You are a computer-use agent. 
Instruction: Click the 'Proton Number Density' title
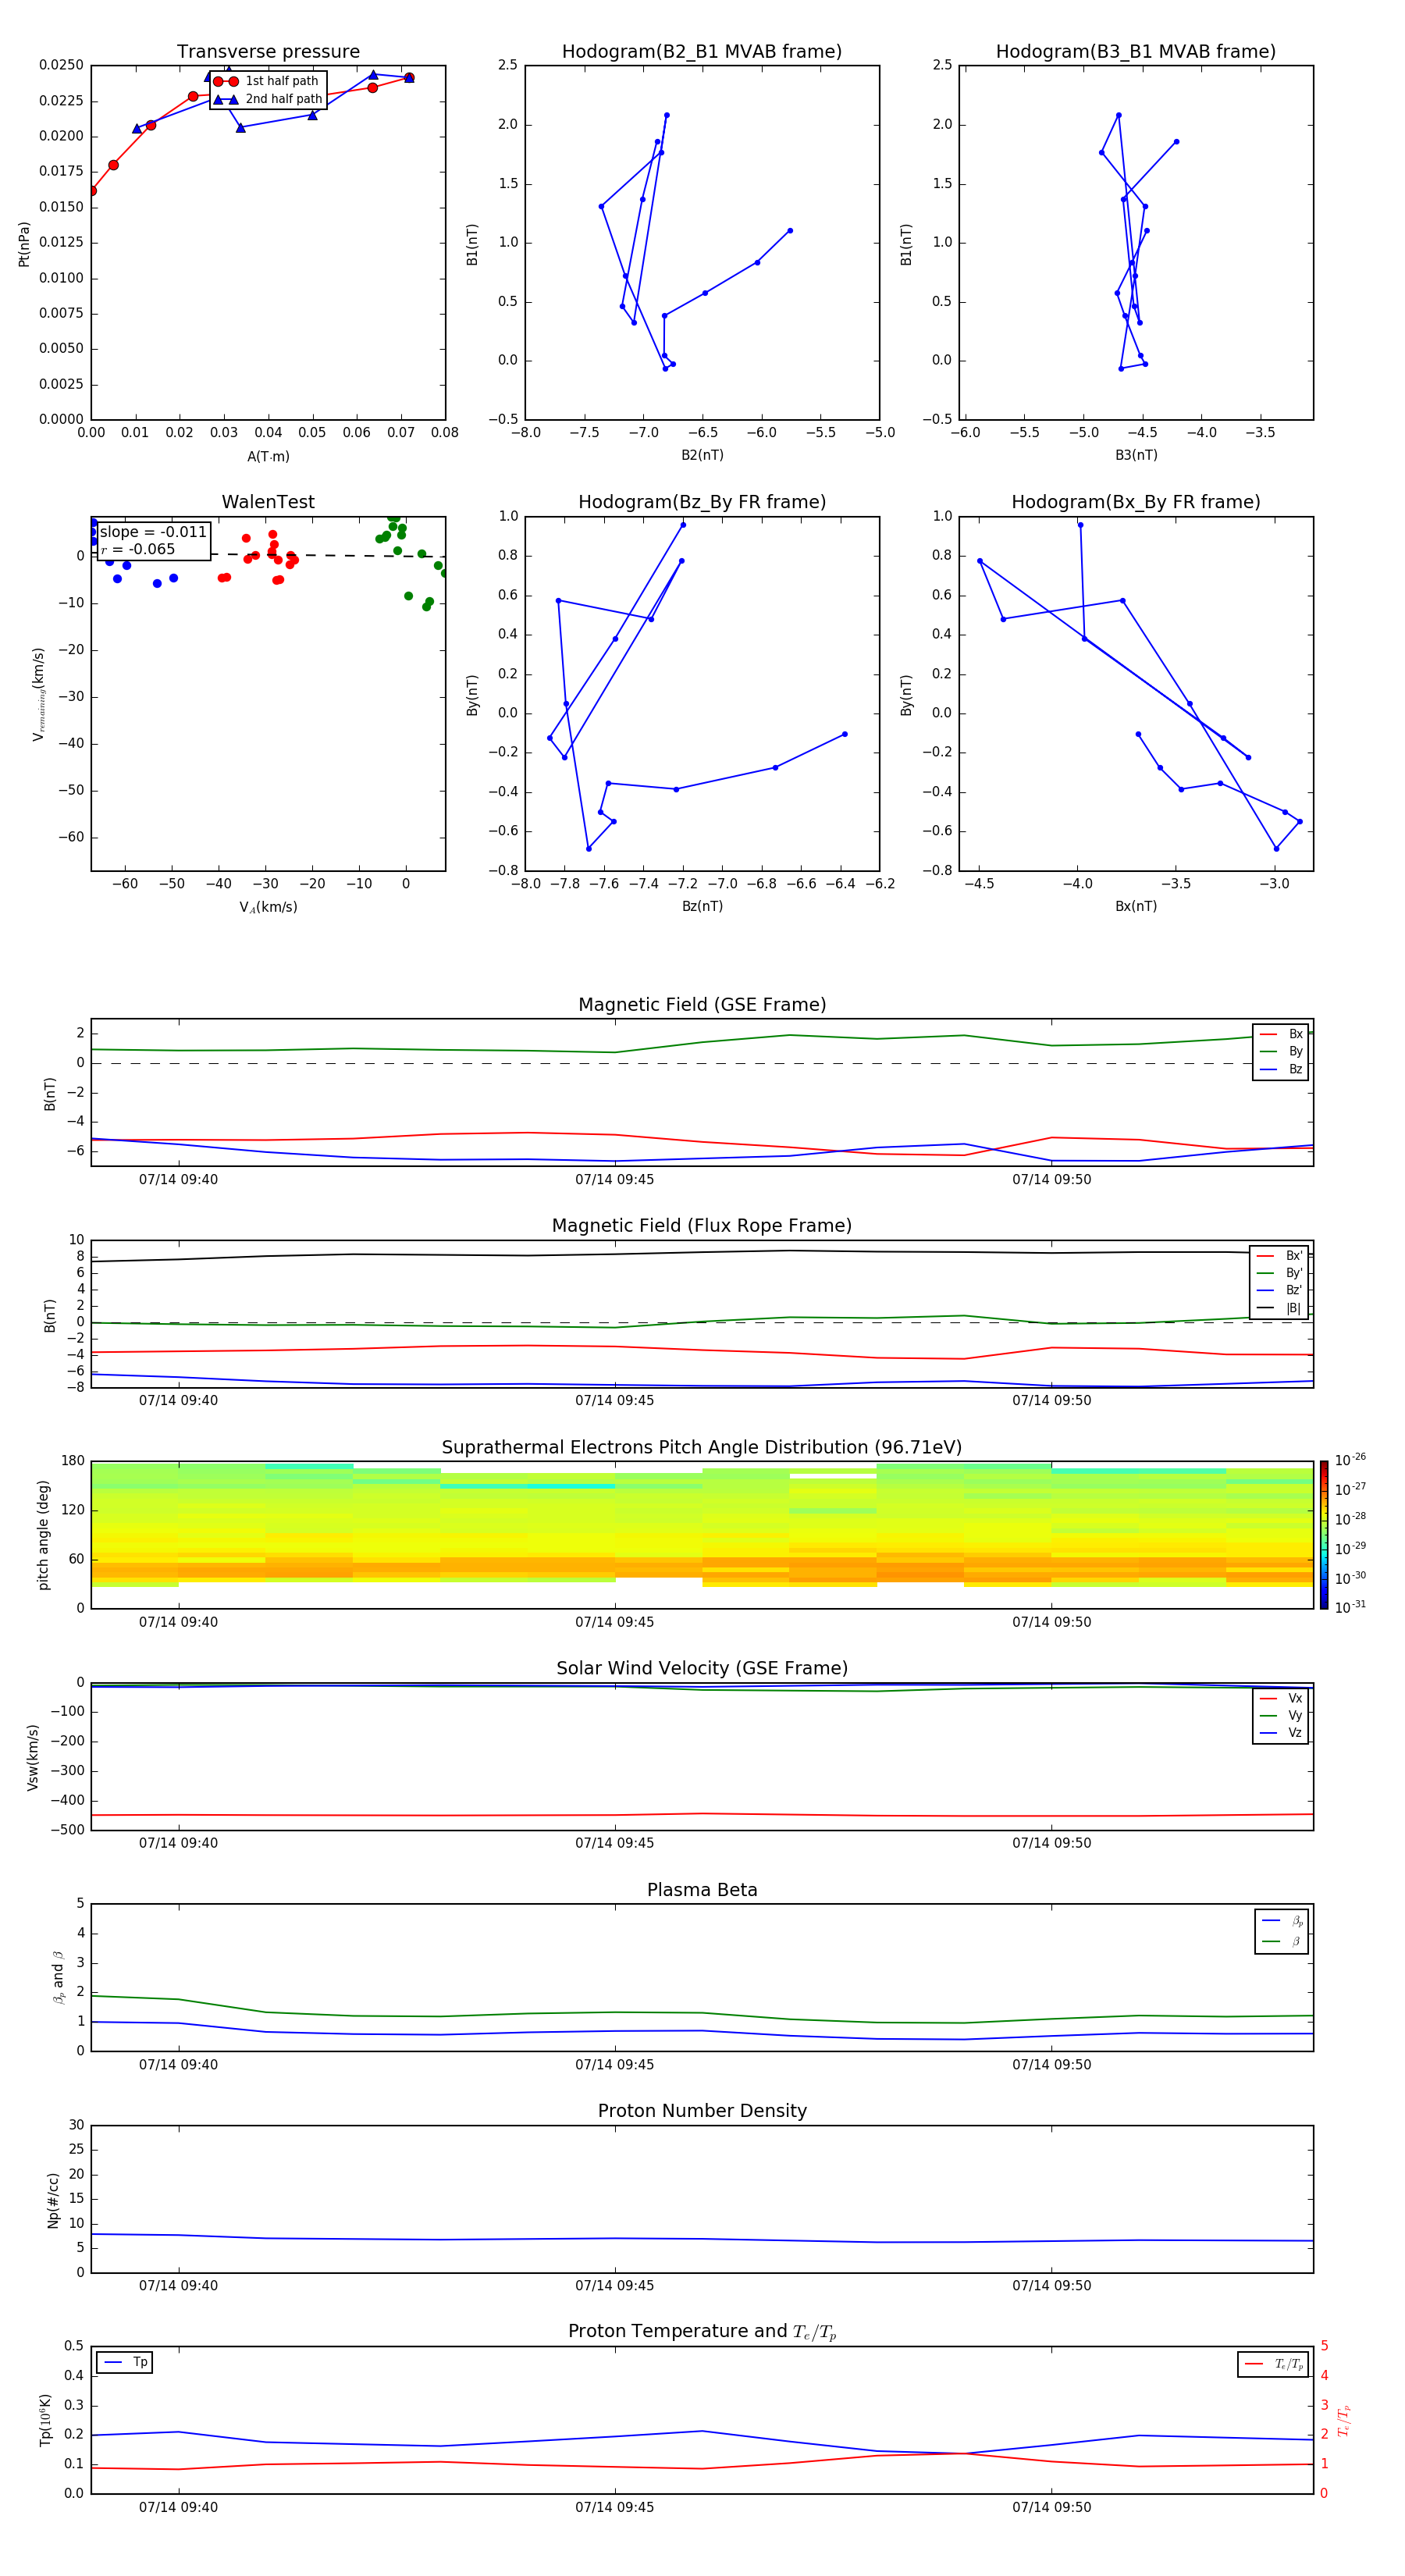[702, 2111]
